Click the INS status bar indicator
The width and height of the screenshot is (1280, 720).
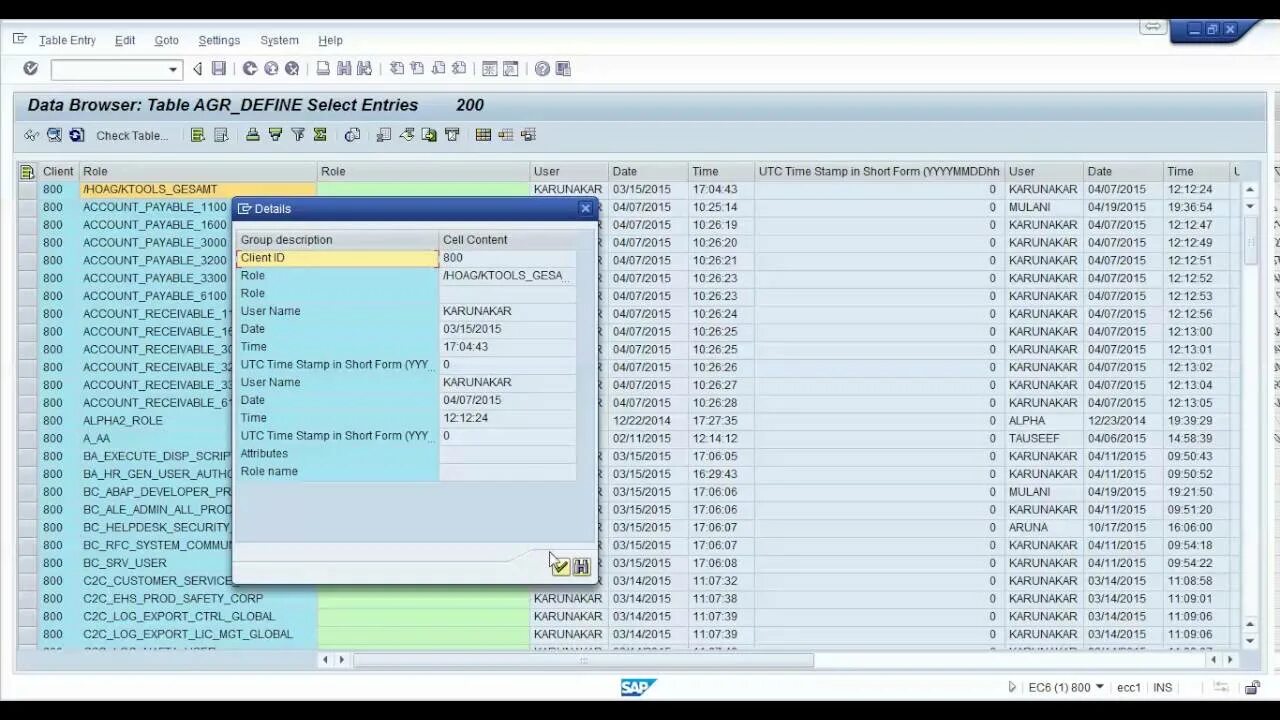pyautogui.click(x=1163, y=688)
